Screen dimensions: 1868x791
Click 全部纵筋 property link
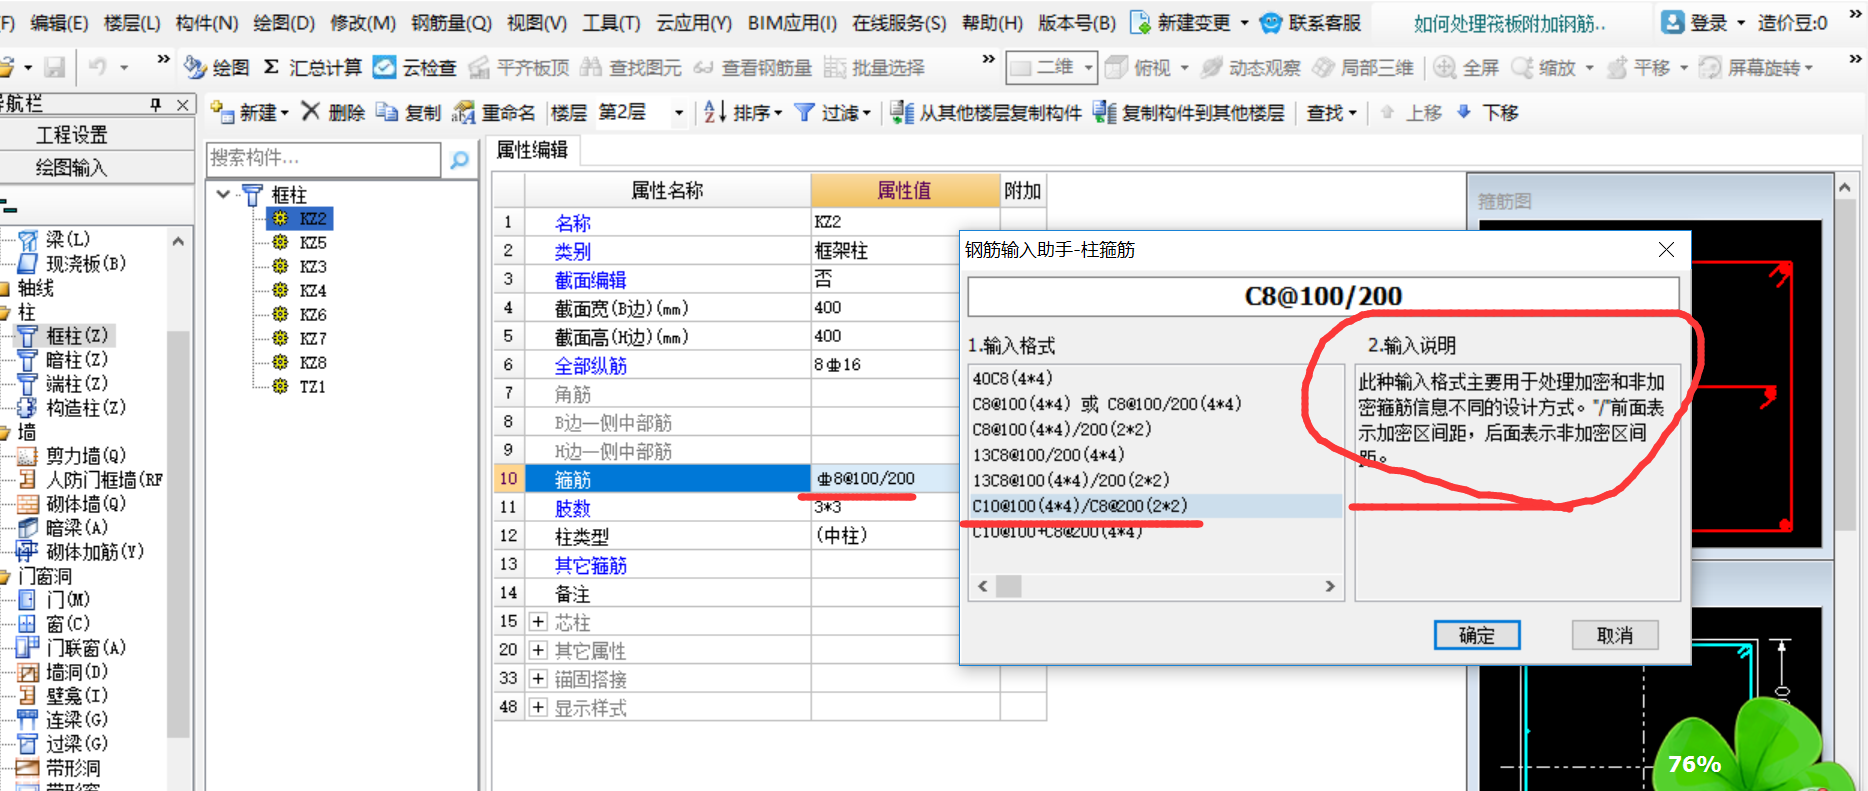click(x=591, y=366)
